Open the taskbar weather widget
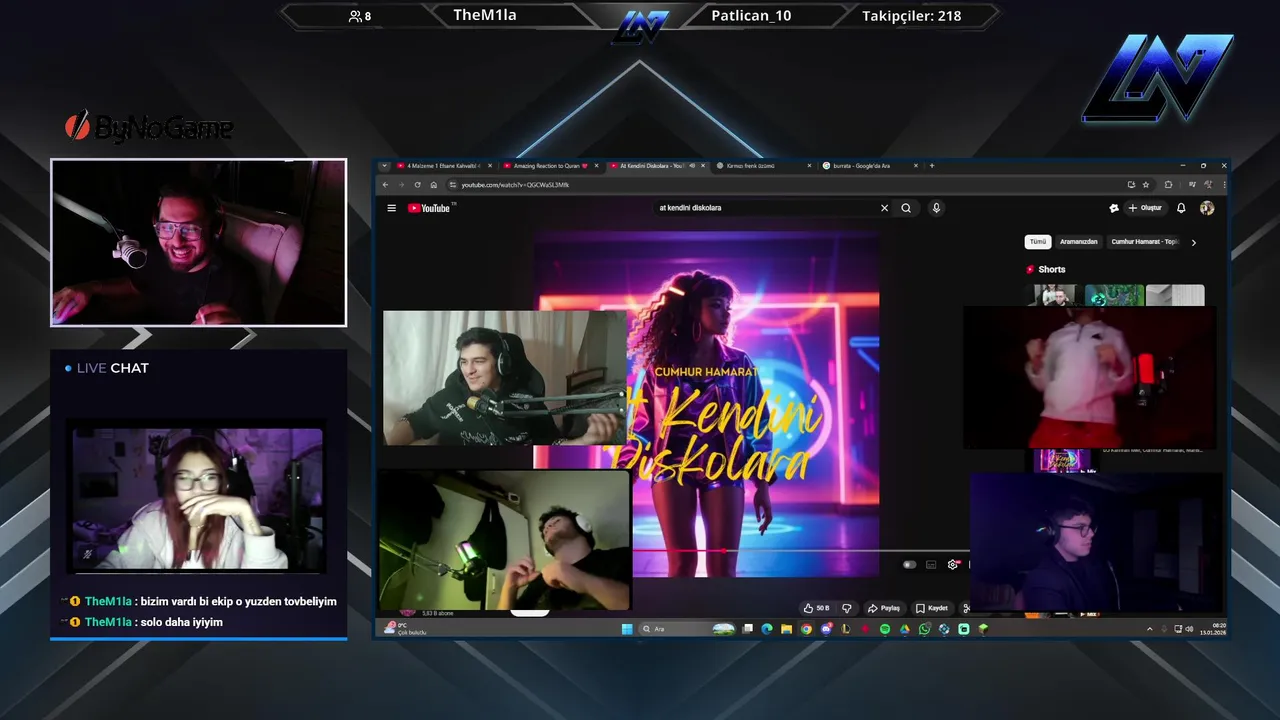Image resolution: width=1280 pixels, height=720 pixels. [406, 629]
